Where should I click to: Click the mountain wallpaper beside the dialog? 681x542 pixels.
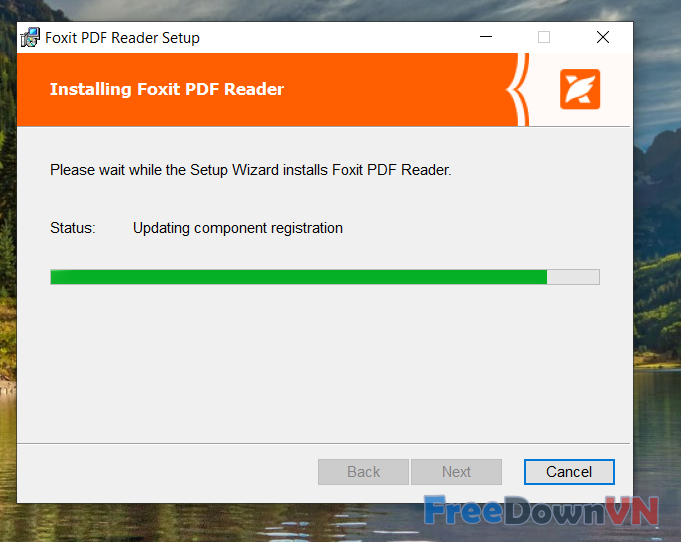(657, 261)
